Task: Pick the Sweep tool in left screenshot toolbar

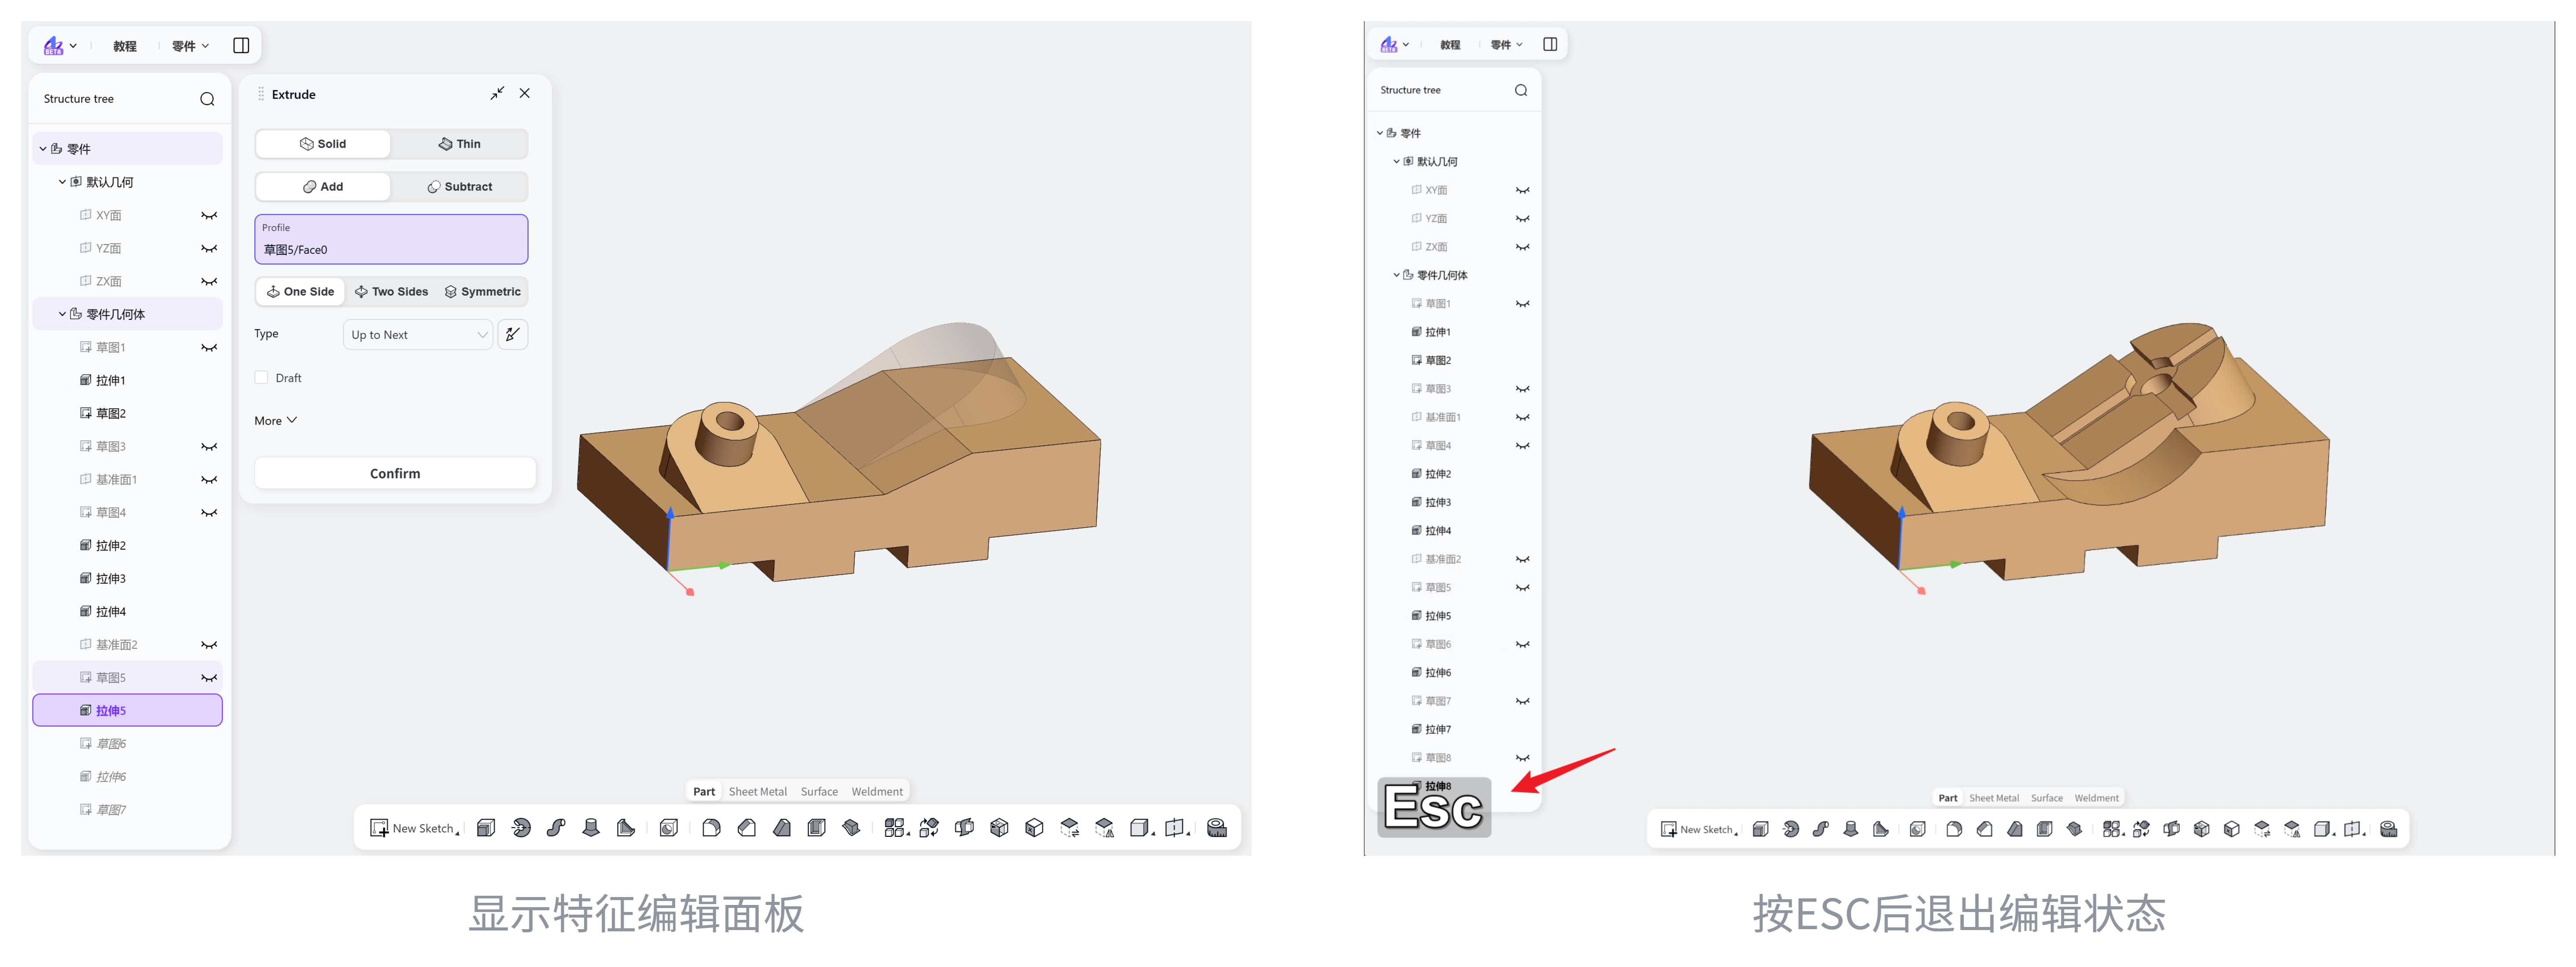Action: pyautogui.click(x=556, y=828)
